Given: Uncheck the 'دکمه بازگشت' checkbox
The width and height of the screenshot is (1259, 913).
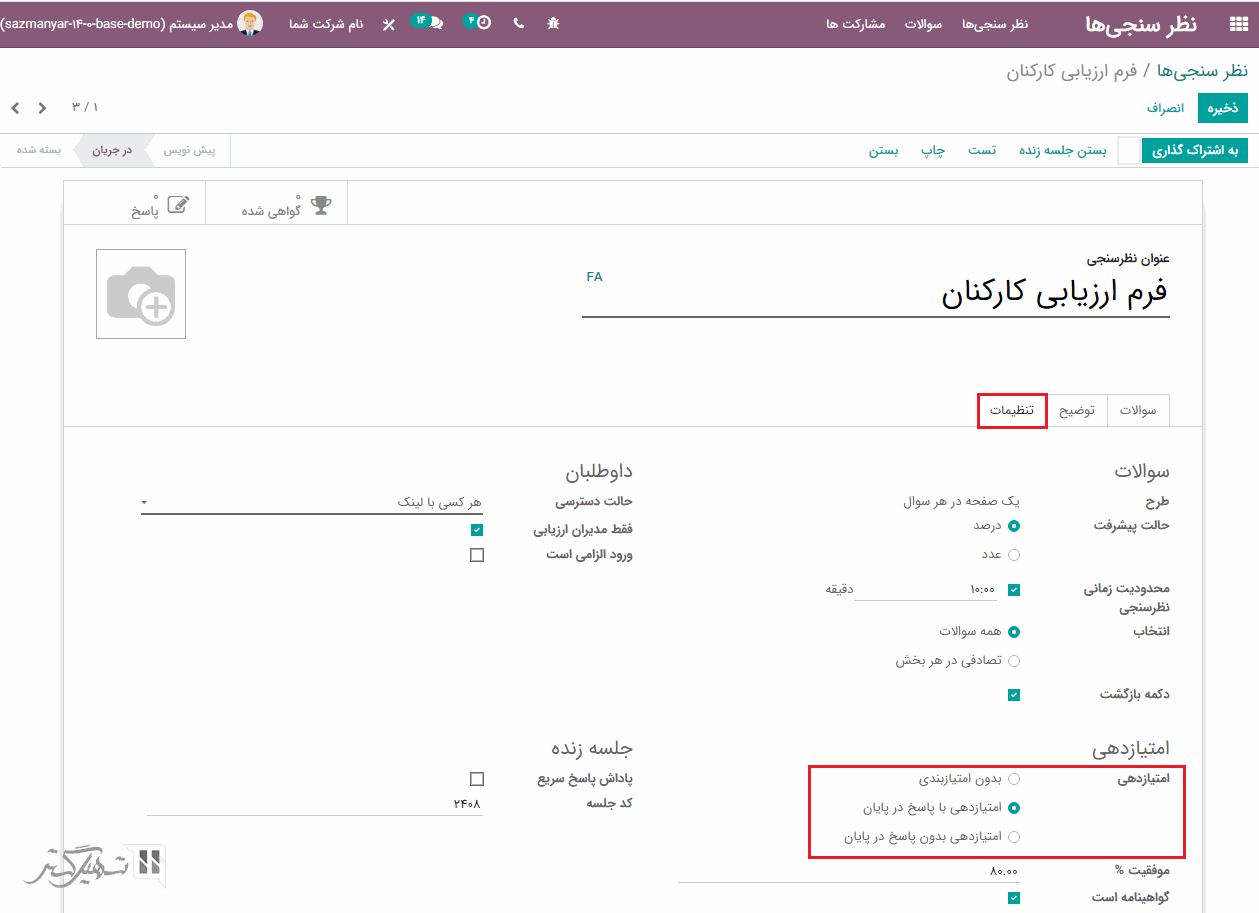Looking at the screenshot, I should (x=1014, y=695).
